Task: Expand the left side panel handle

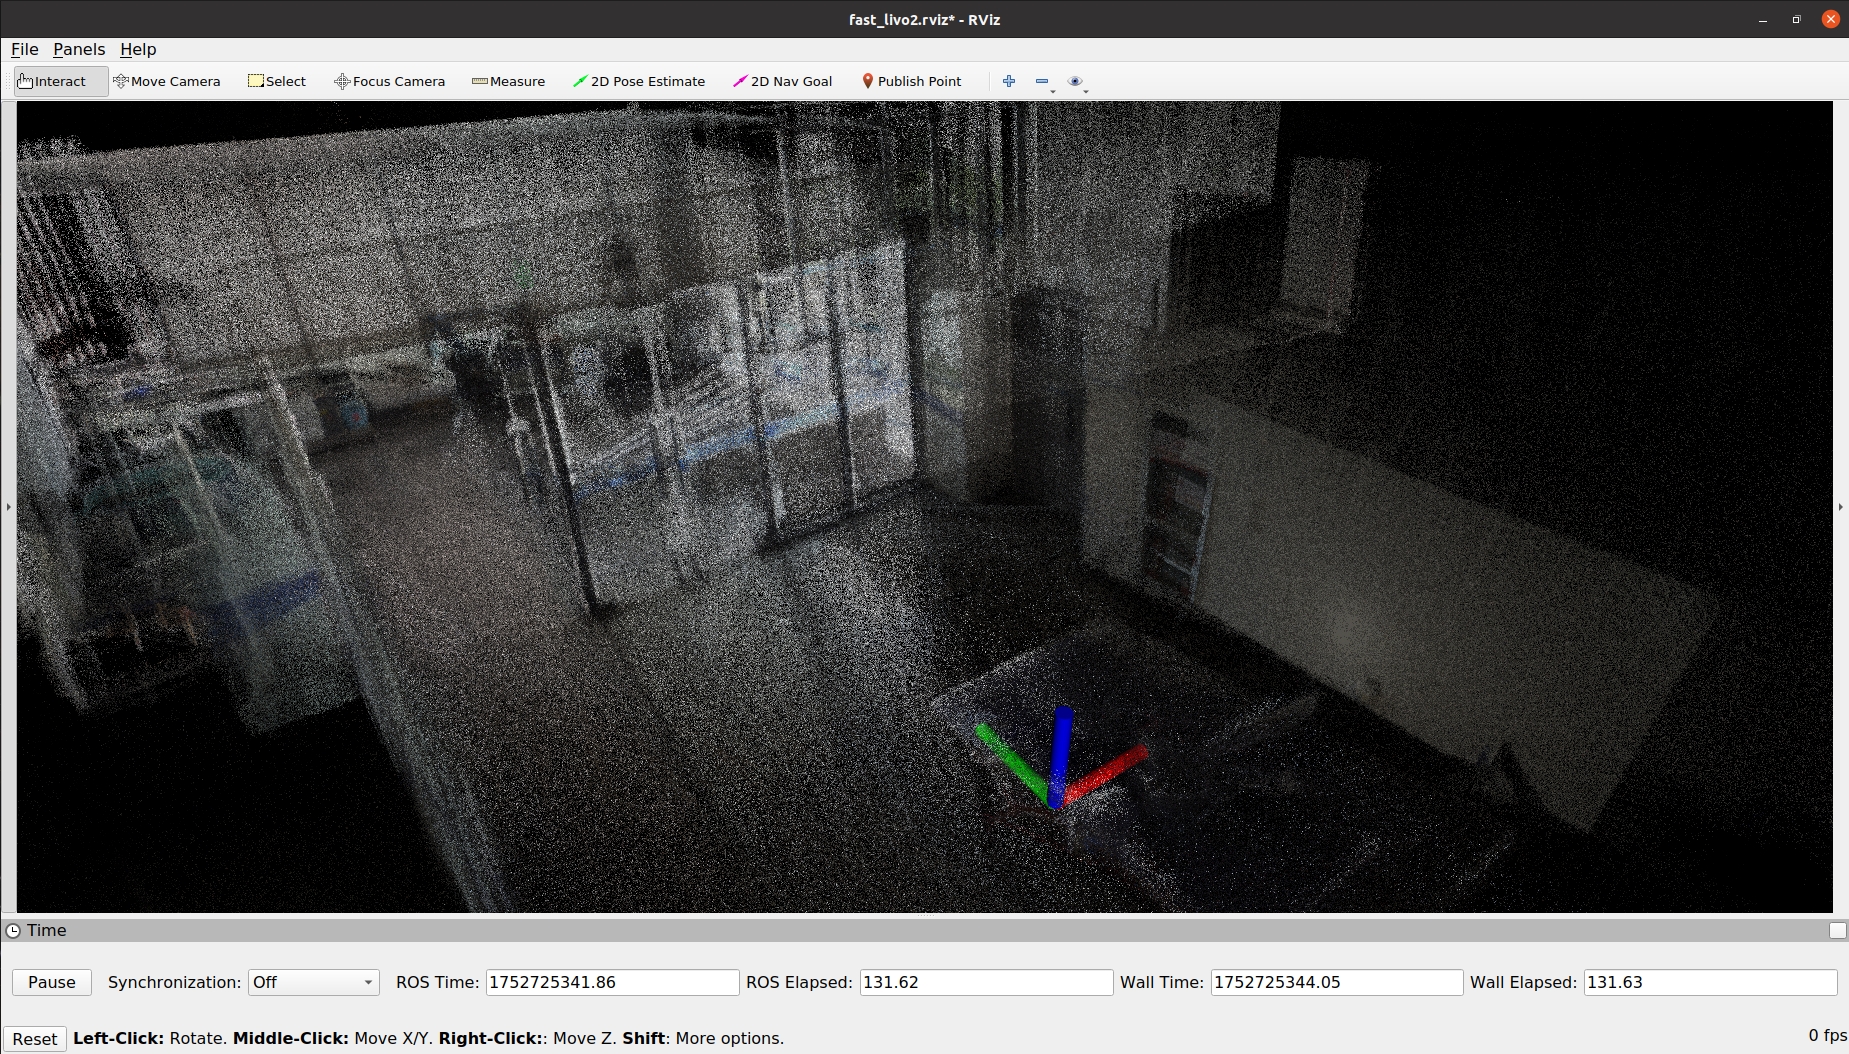Action: point(8,507)
